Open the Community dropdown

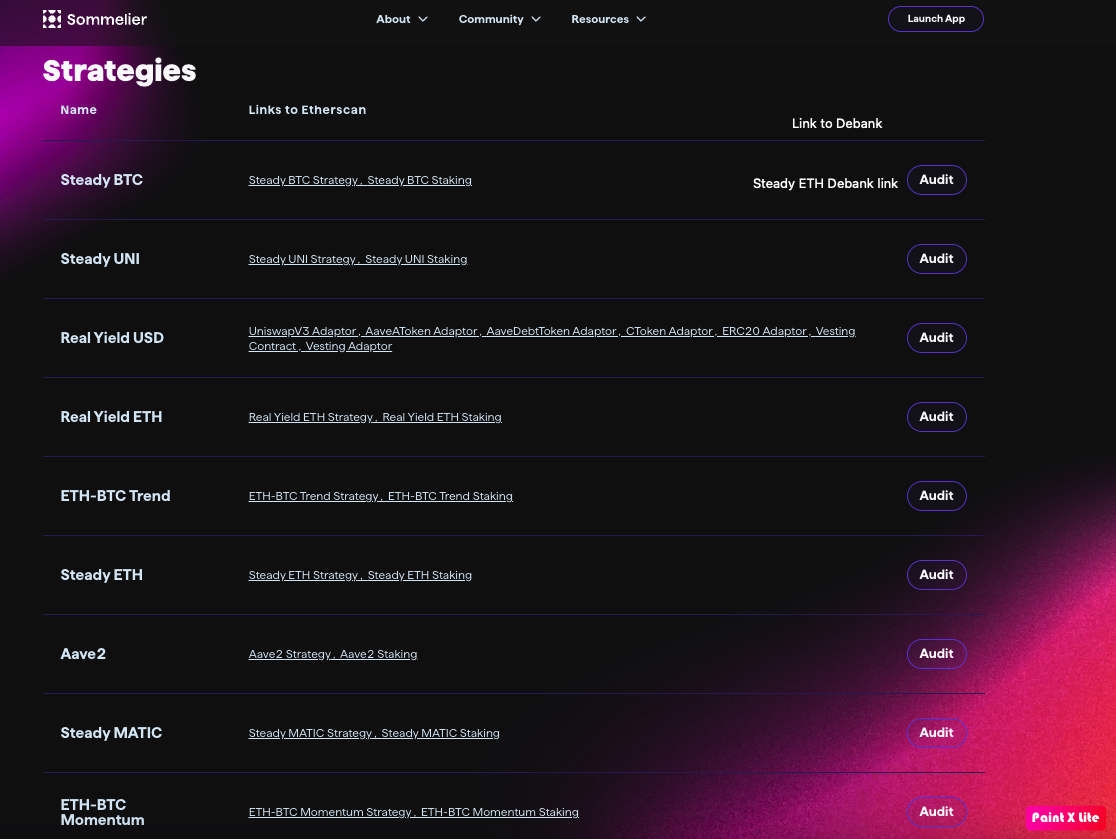pyautogui.click(x=499, y=19)
